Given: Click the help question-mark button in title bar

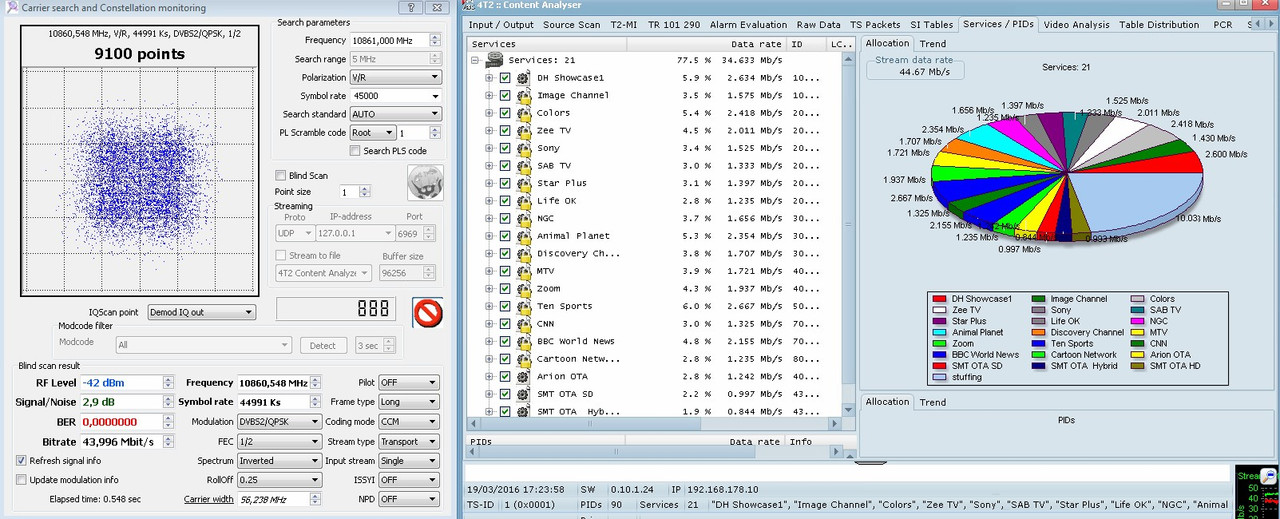Looking at the screenshot, I should 411,7.
